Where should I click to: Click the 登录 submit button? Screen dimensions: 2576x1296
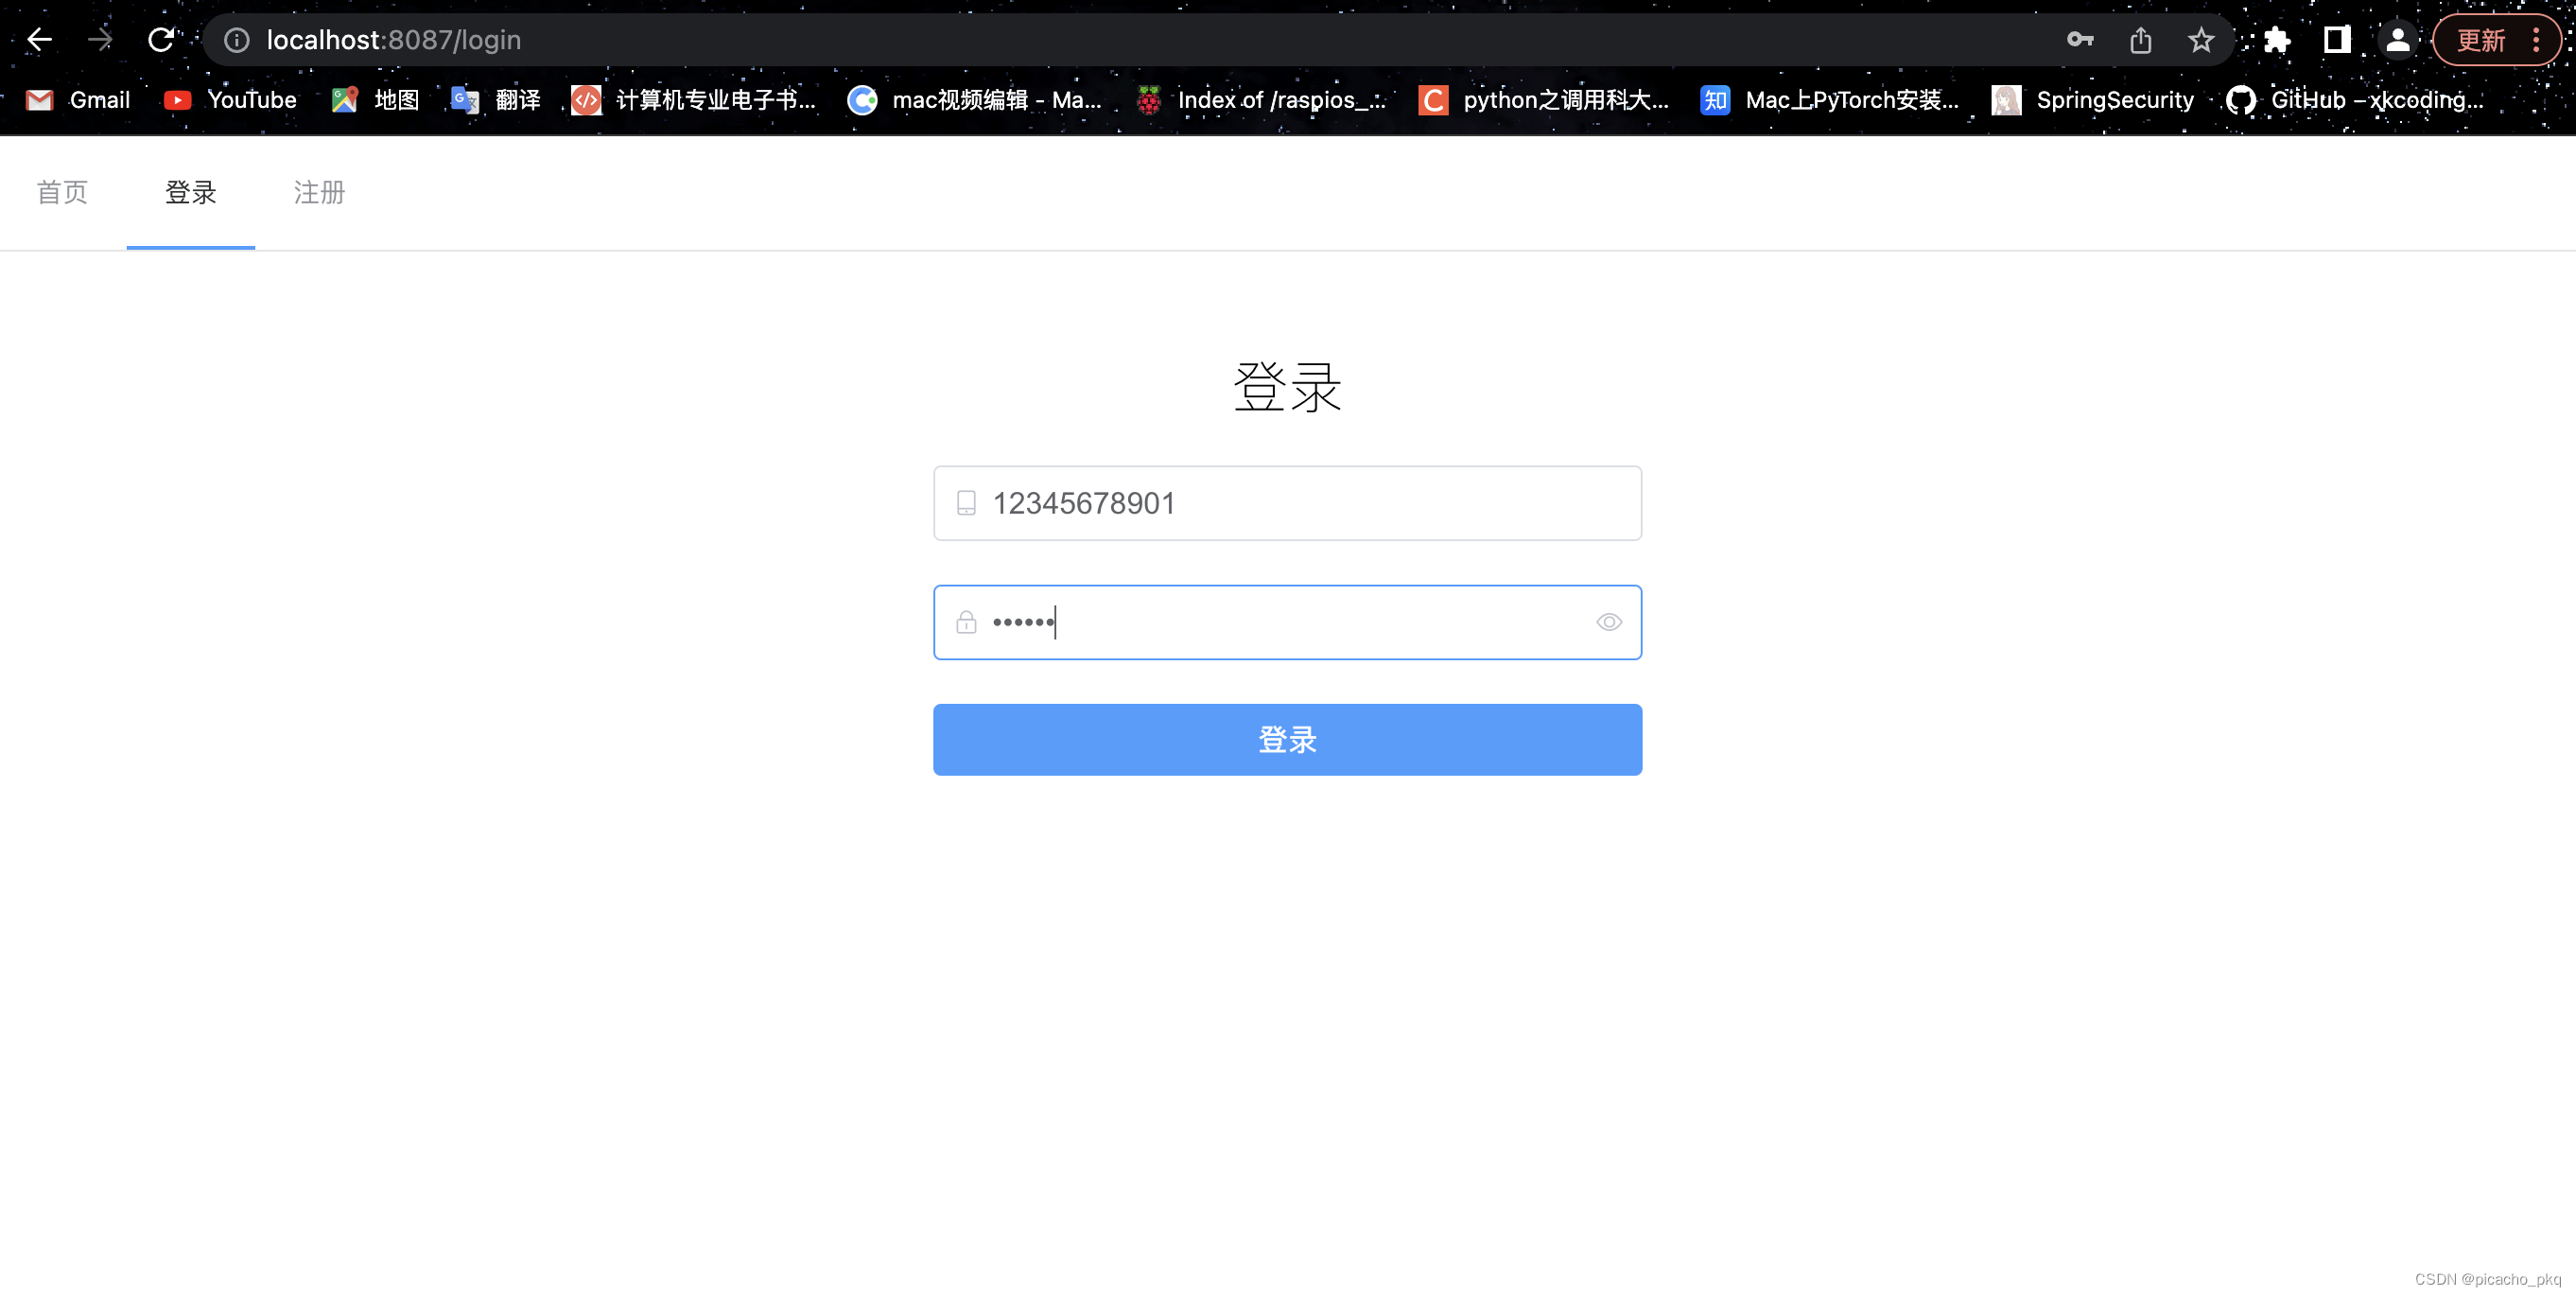point(1287,739)
